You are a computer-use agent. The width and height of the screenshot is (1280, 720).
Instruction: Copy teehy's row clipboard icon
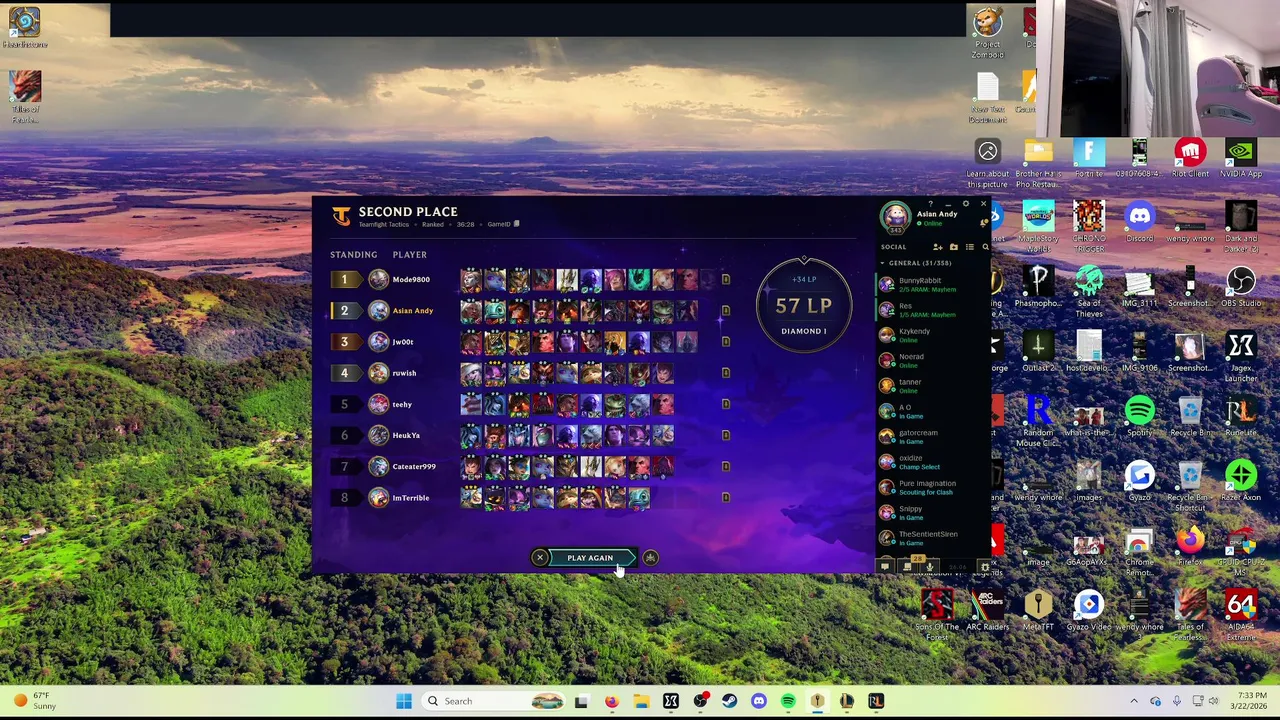point(726,404)
